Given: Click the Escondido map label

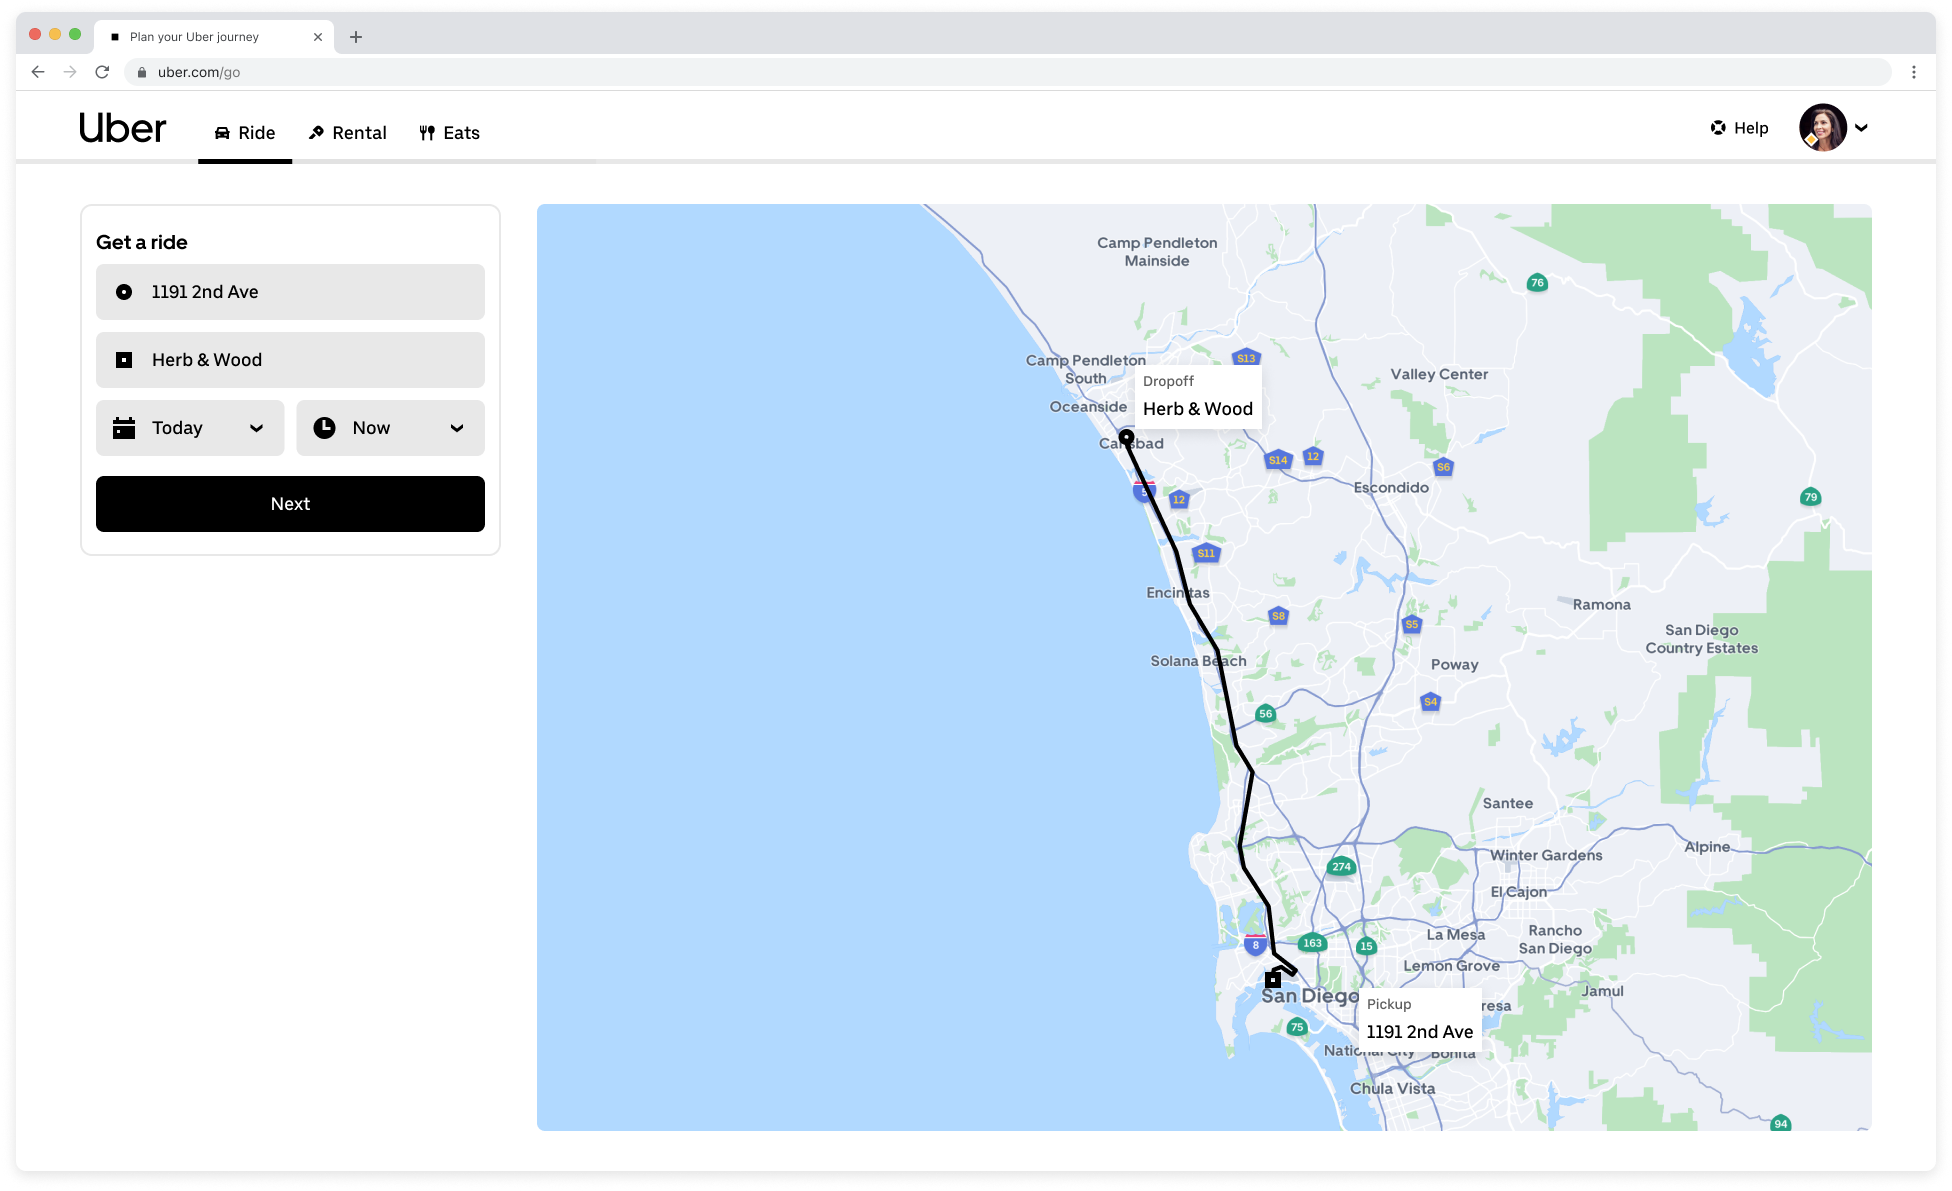Looking at the screenshot, I should coord(1391,487).
